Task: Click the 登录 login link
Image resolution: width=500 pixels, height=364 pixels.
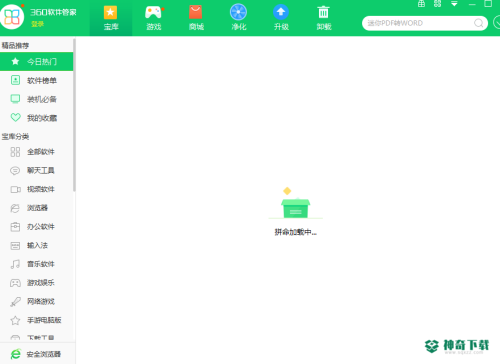Action: (x=37, y=24)
